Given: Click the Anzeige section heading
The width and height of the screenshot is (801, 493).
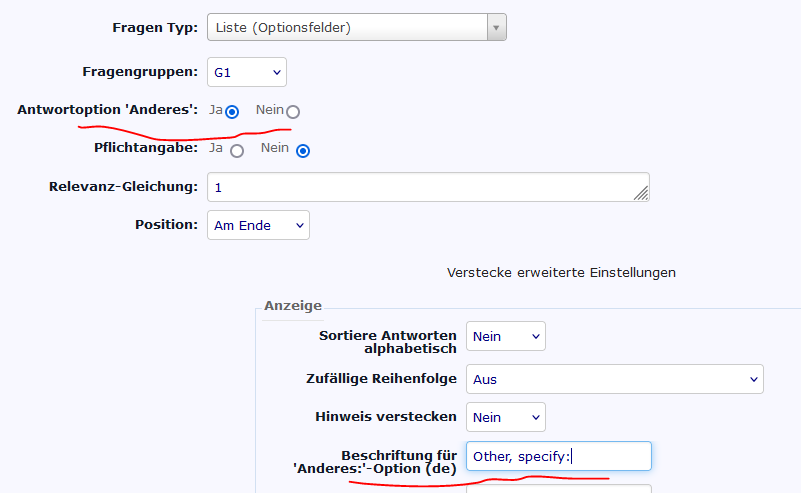Looking at the screenshot, I should [292, 306].
